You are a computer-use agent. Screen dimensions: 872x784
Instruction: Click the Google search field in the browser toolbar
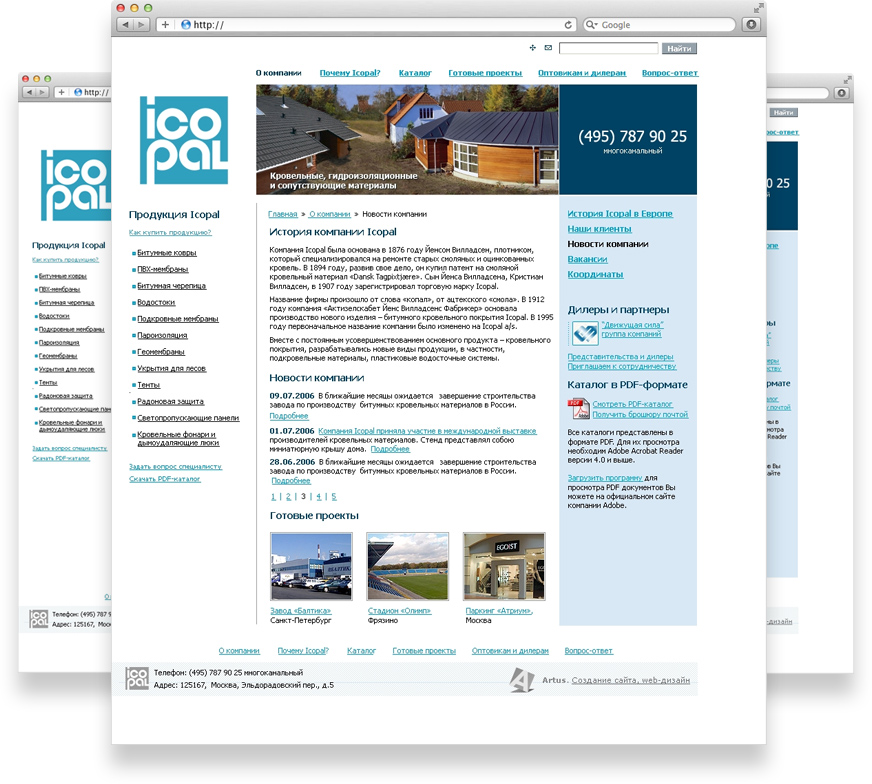(x=660, y=24)
